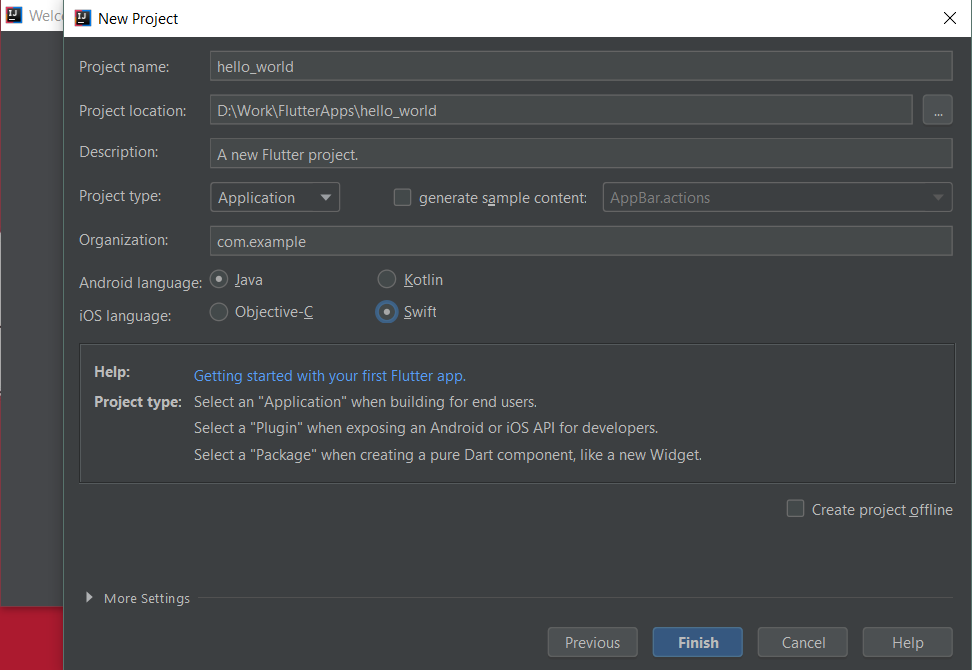Image resolution: width=972 pixels, height=670 pixels.
Task: Focus the Description text field
Action: [580, 155]
